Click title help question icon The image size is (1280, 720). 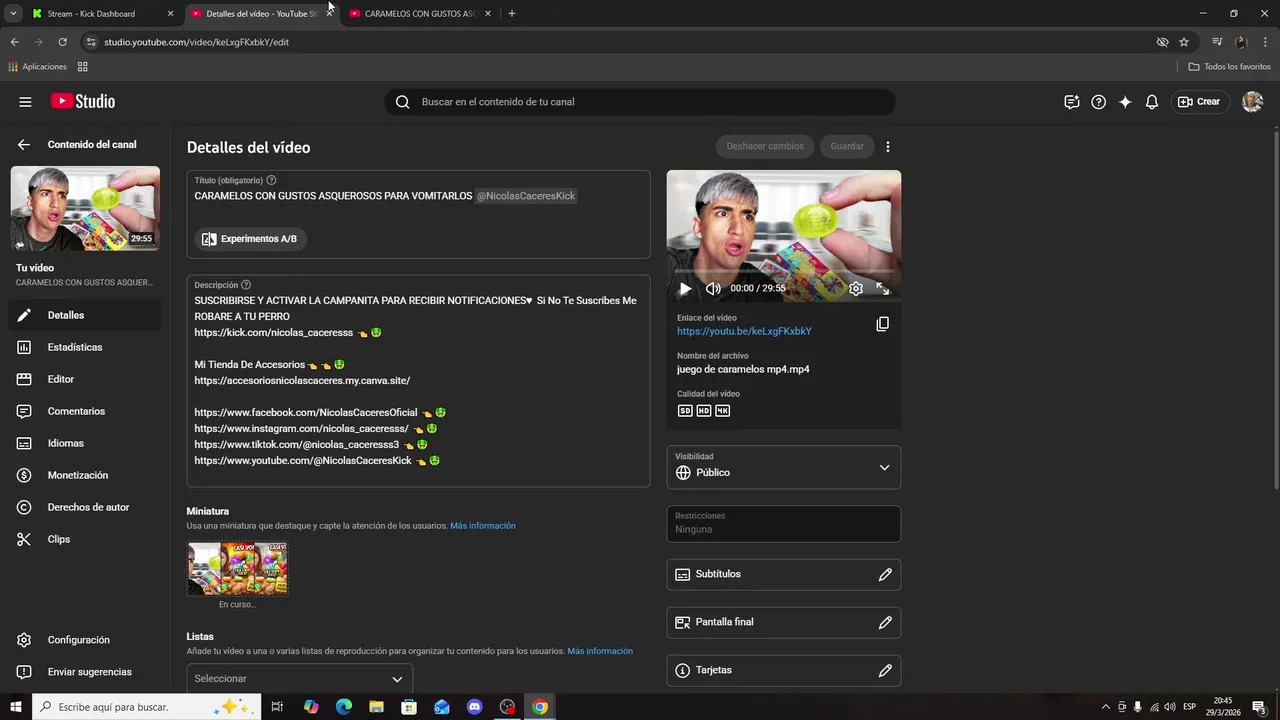[272, 181]
